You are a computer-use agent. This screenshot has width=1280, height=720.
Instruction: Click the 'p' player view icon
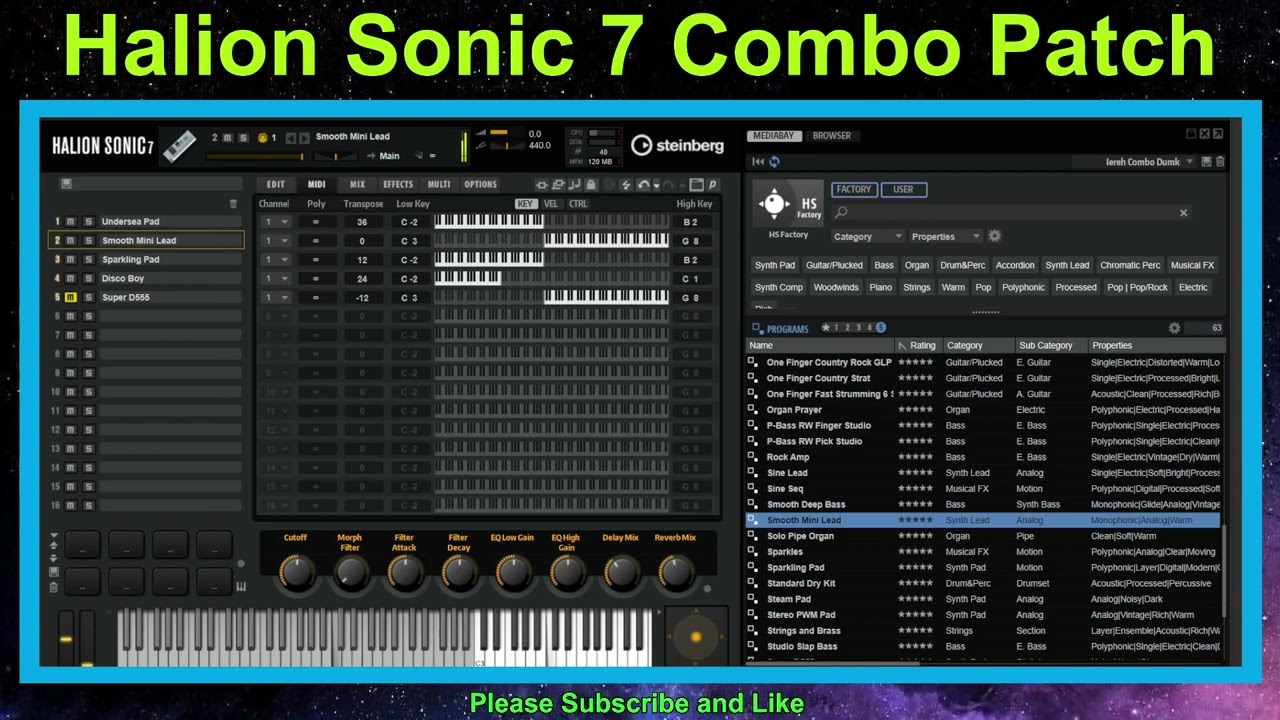point(712,185)
